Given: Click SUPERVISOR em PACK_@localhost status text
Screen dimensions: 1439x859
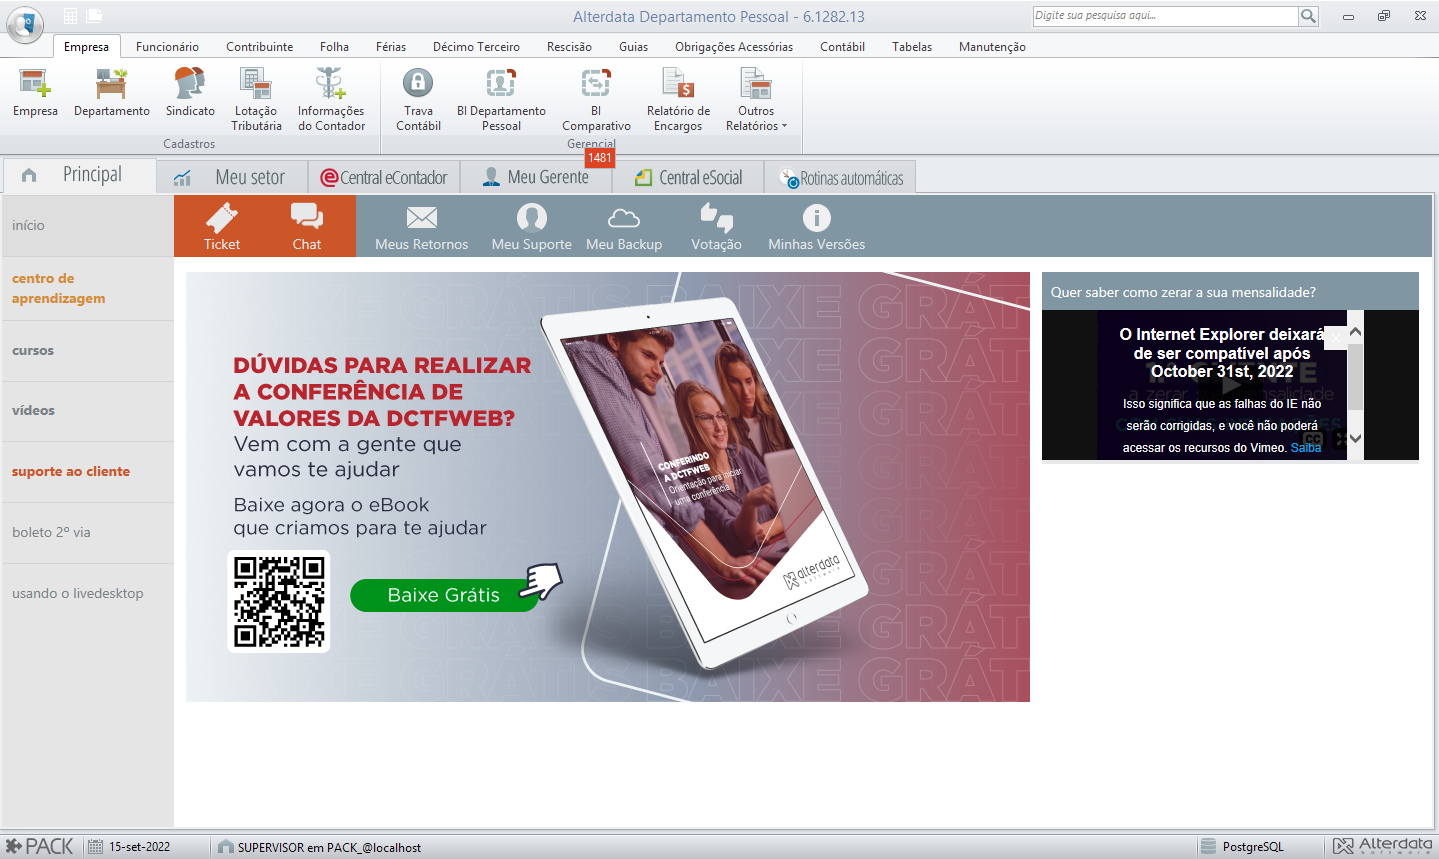Looking at the screenshot, I should [x=329, y=847].
